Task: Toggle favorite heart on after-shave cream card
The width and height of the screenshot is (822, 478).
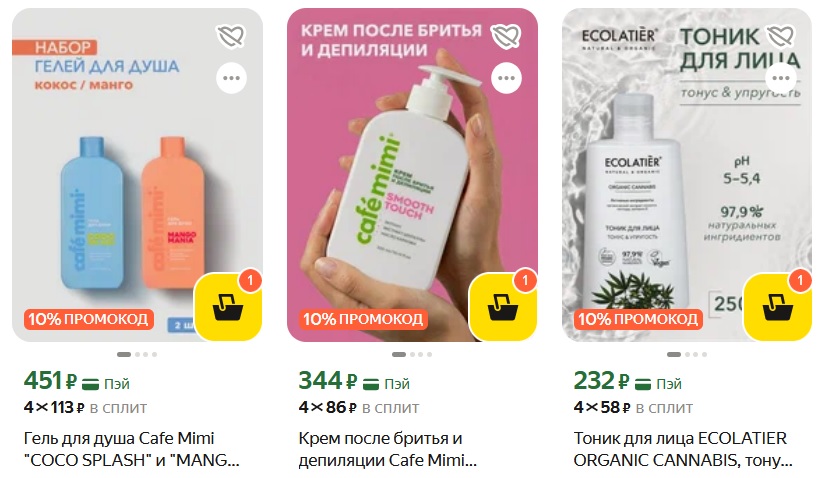Action: (506, 36)
